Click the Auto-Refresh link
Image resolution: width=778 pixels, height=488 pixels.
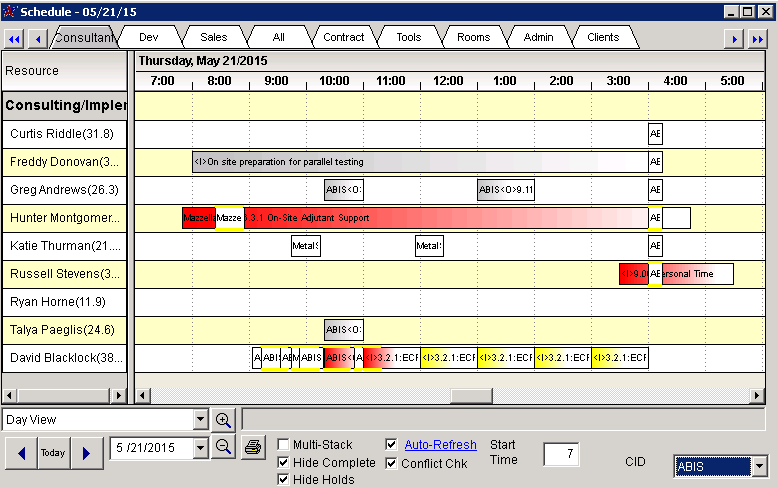click(x=440, y=445)
